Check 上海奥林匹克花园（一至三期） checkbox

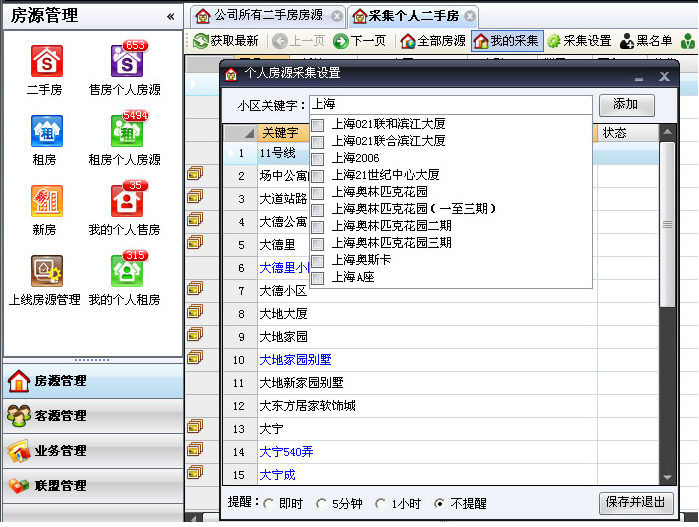click(318, 210)
